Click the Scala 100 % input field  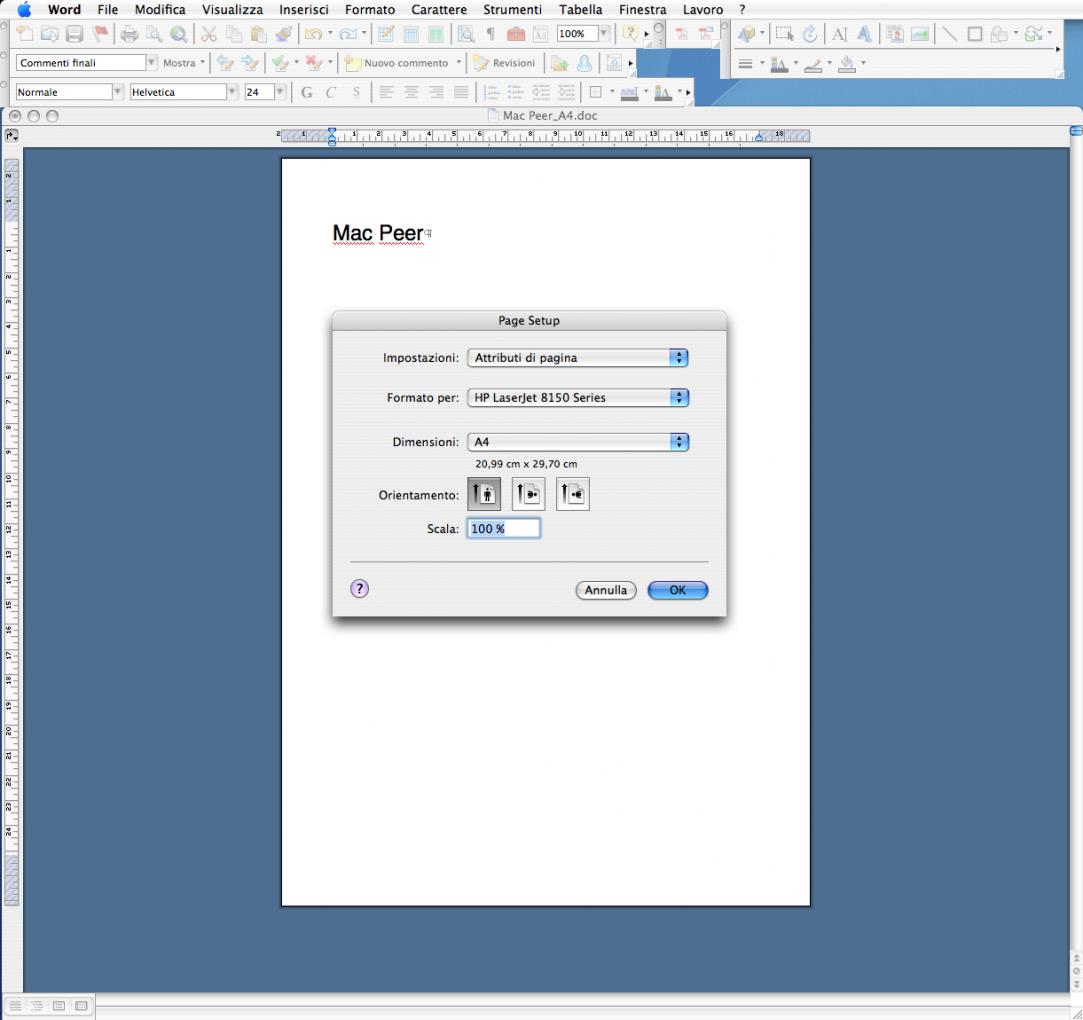point(504,528)
